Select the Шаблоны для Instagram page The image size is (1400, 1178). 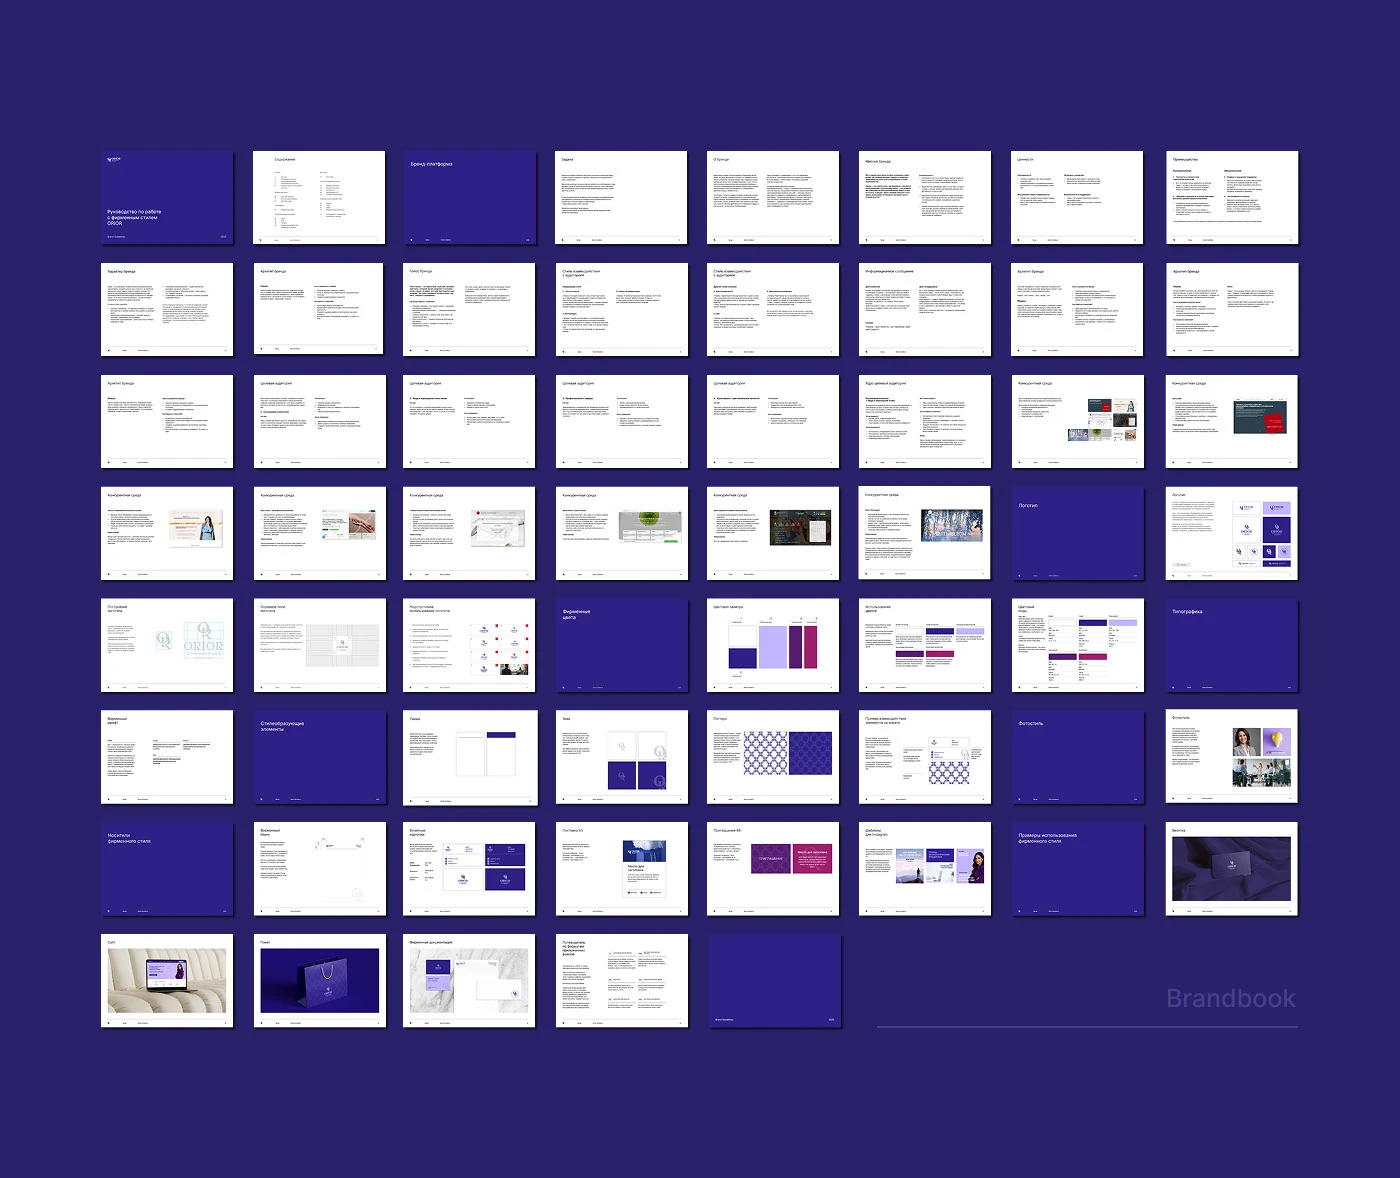pos(925,869)
